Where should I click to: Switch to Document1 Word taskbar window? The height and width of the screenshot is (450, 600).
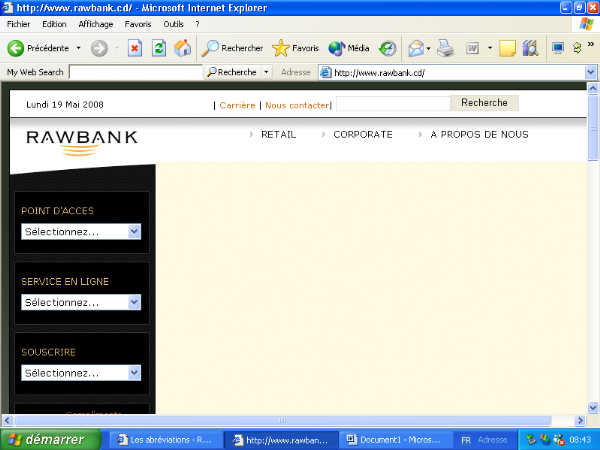click(396, 440)
